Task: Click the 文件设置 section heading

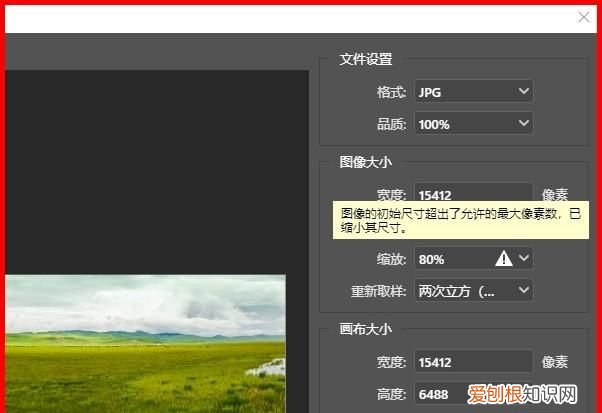Action: (366, 60)
